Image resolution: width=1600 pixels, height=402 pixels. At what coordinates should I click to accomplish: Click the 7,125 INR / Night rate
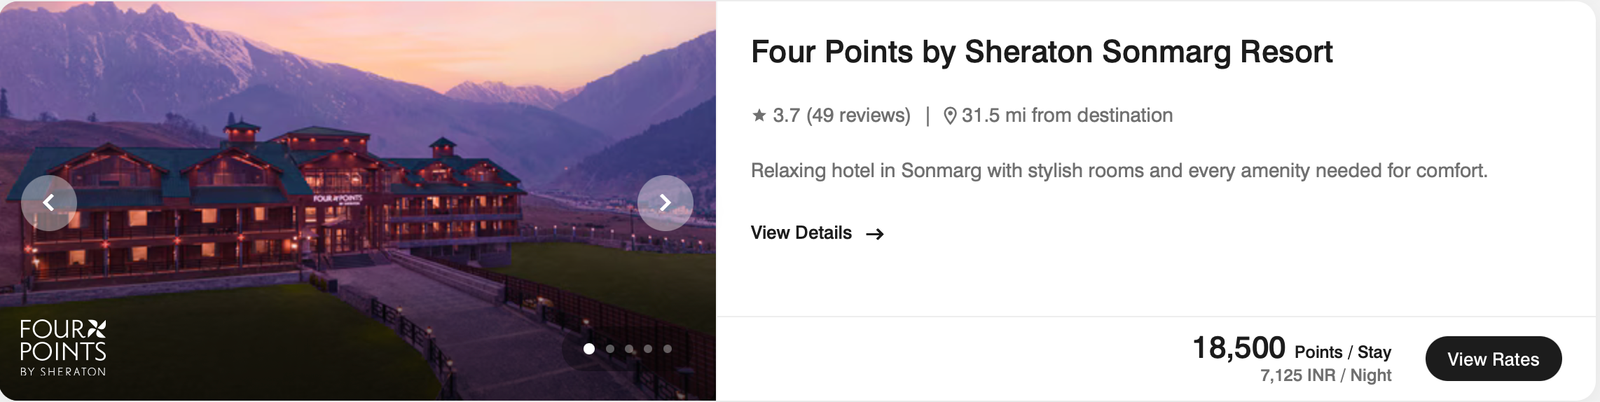(x=1325, y=375)
